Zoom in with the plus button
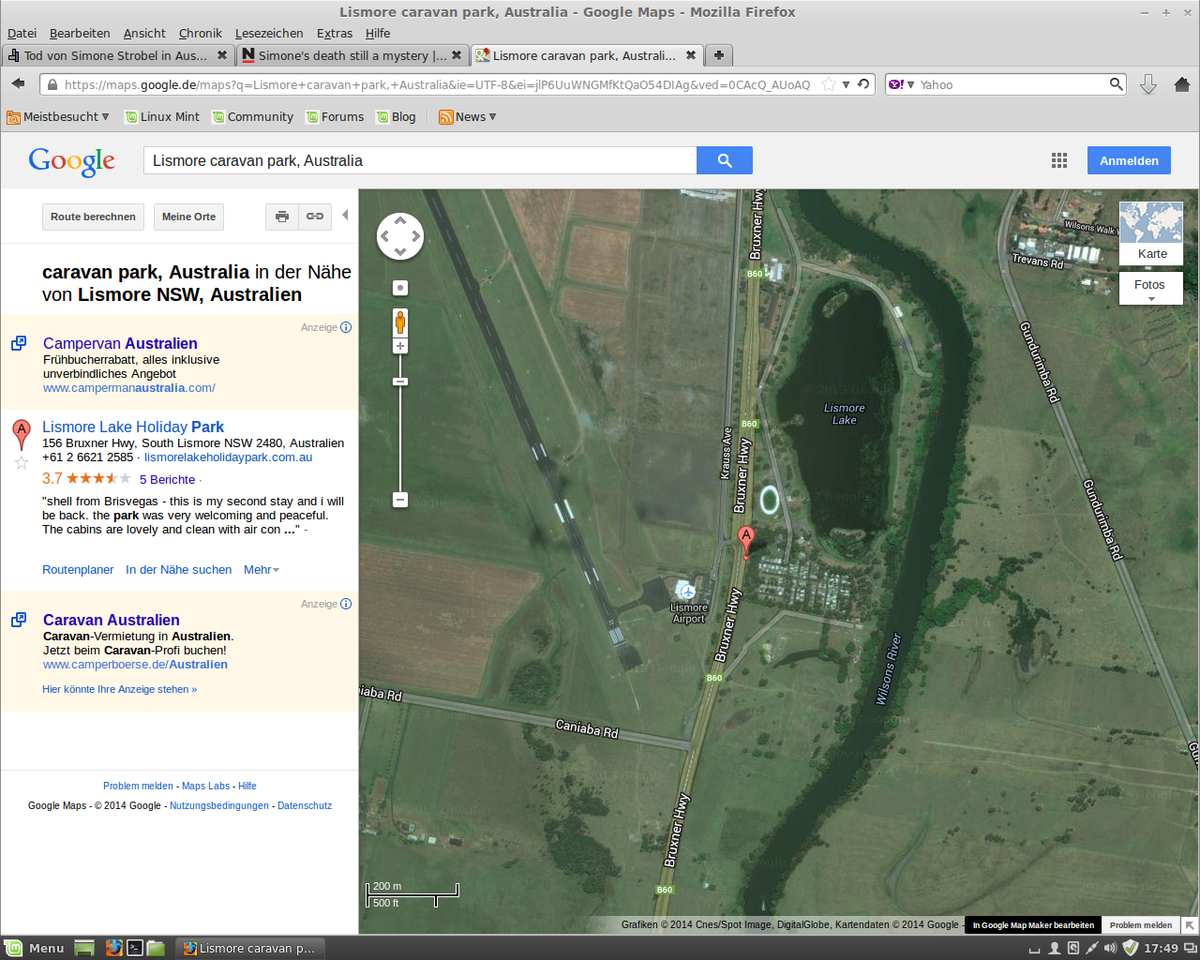Viewport: 1200px width, 960px height. (x=400, y=346)
